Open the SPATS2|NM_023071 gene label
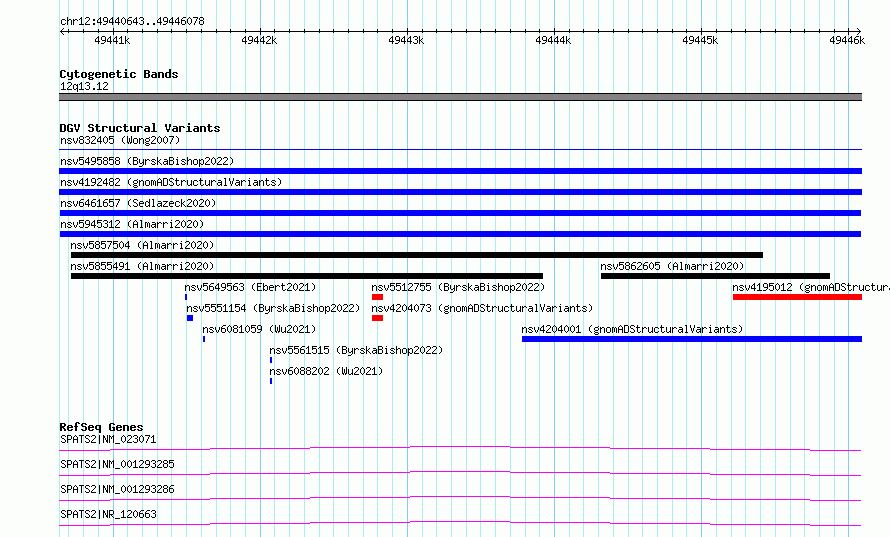Viewport: 890px width, 537px height. tap(108, 439)
